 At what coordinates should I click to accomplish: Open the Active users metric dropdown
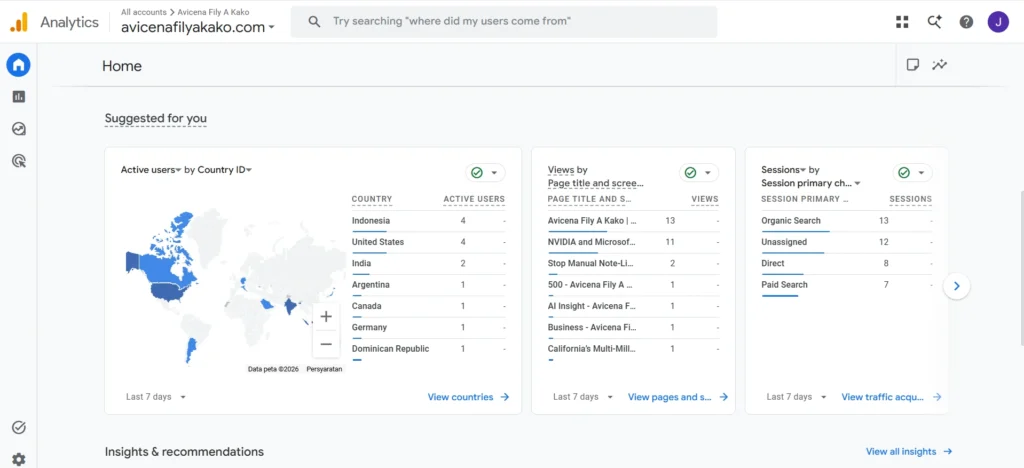pyautogui.click(x=151, y=170)
